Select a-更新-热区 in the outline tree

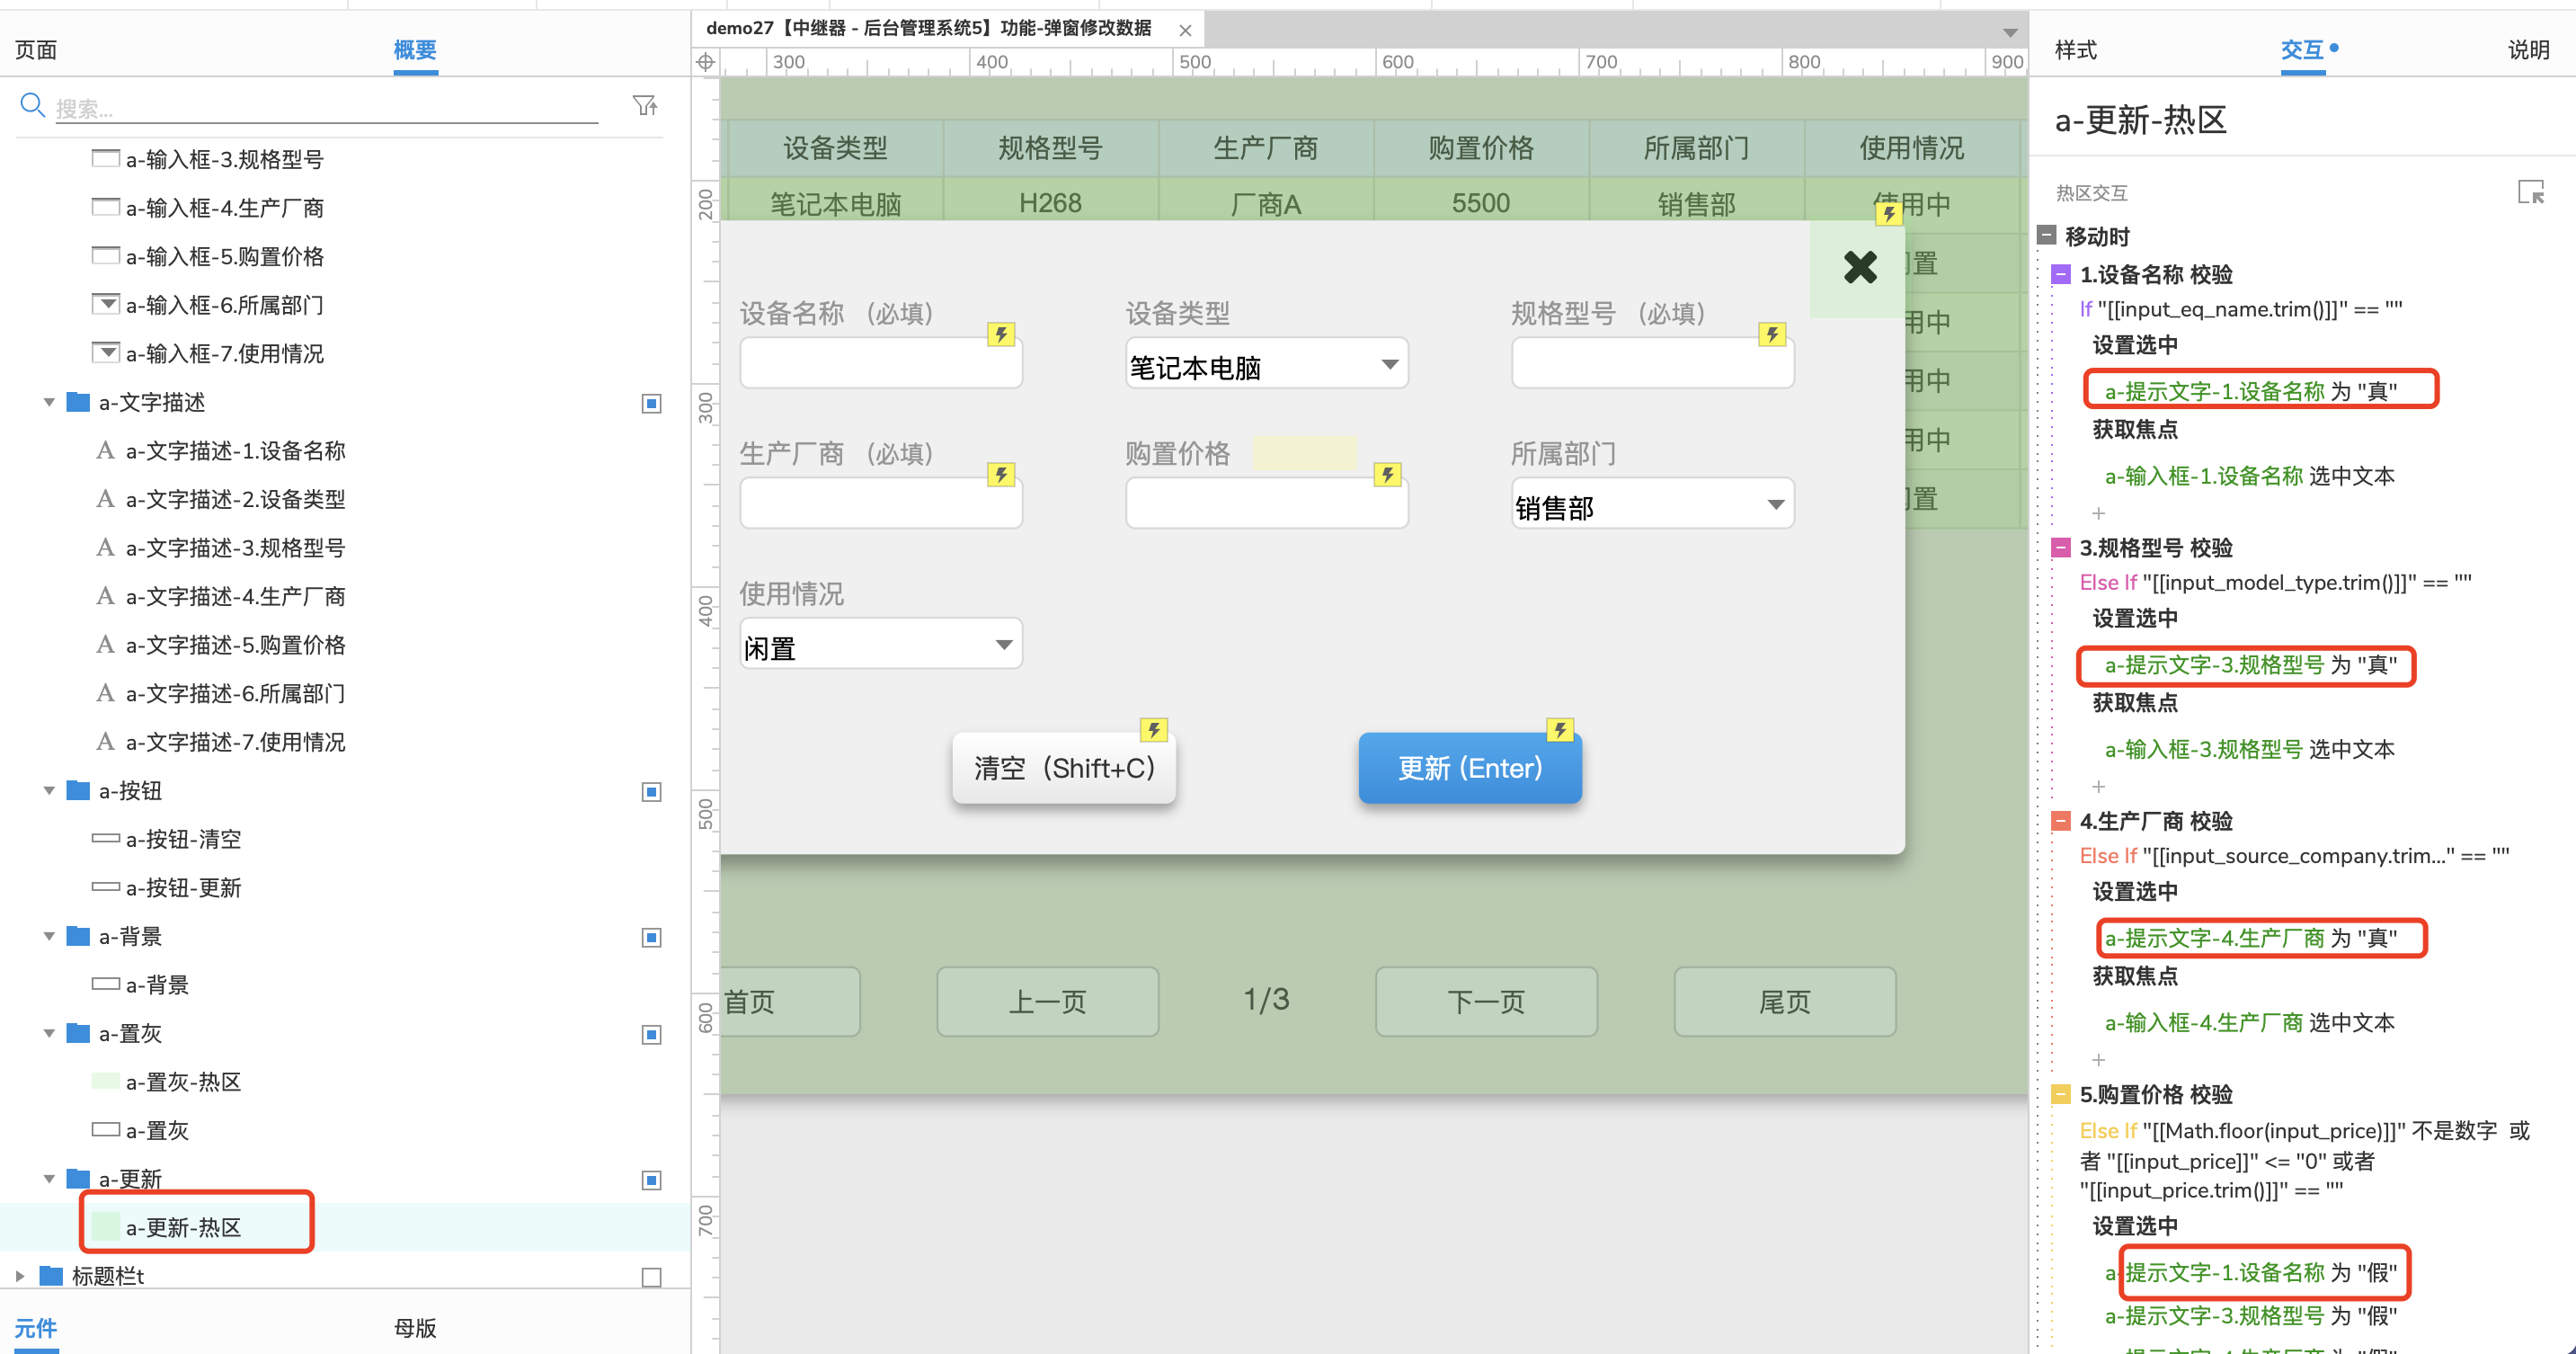(344, 1227)
